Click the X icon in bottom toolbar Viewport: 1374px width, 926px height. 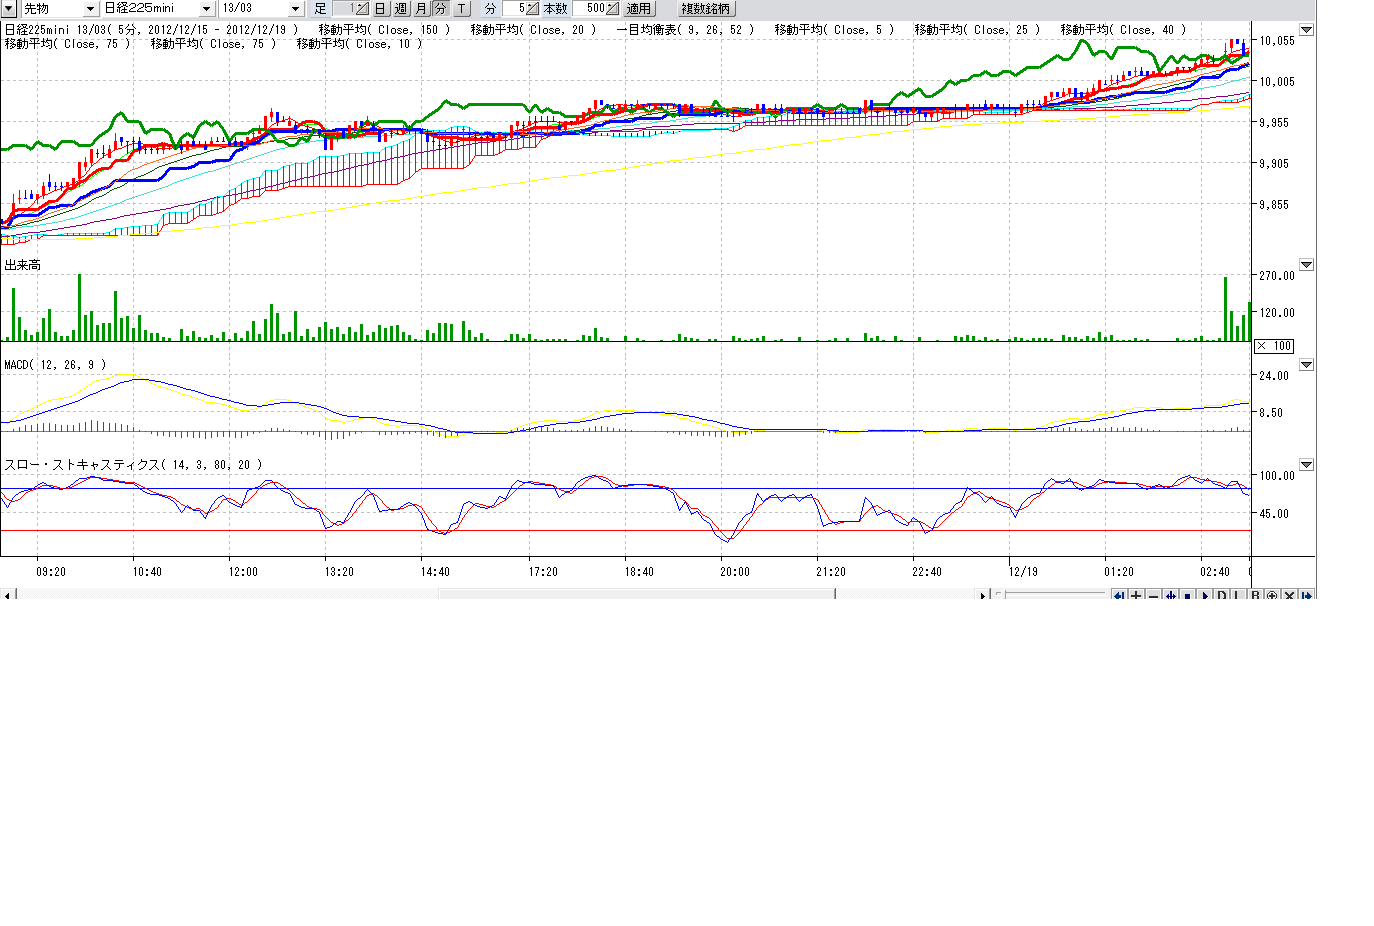tap(1289, 596)
